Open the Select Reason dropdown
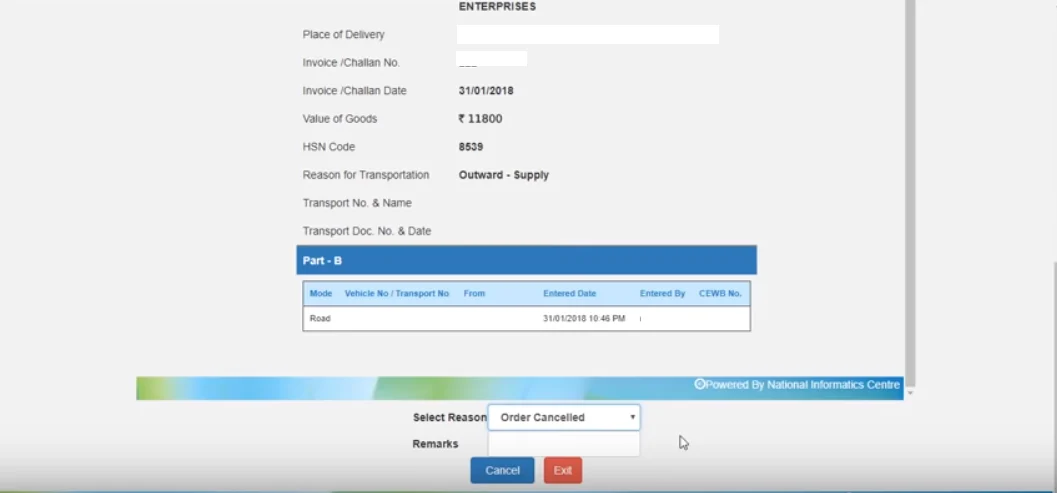Image resolution: width=1057 pixels, height=493 pixels. pyautogui.click(x=564, y=417)
